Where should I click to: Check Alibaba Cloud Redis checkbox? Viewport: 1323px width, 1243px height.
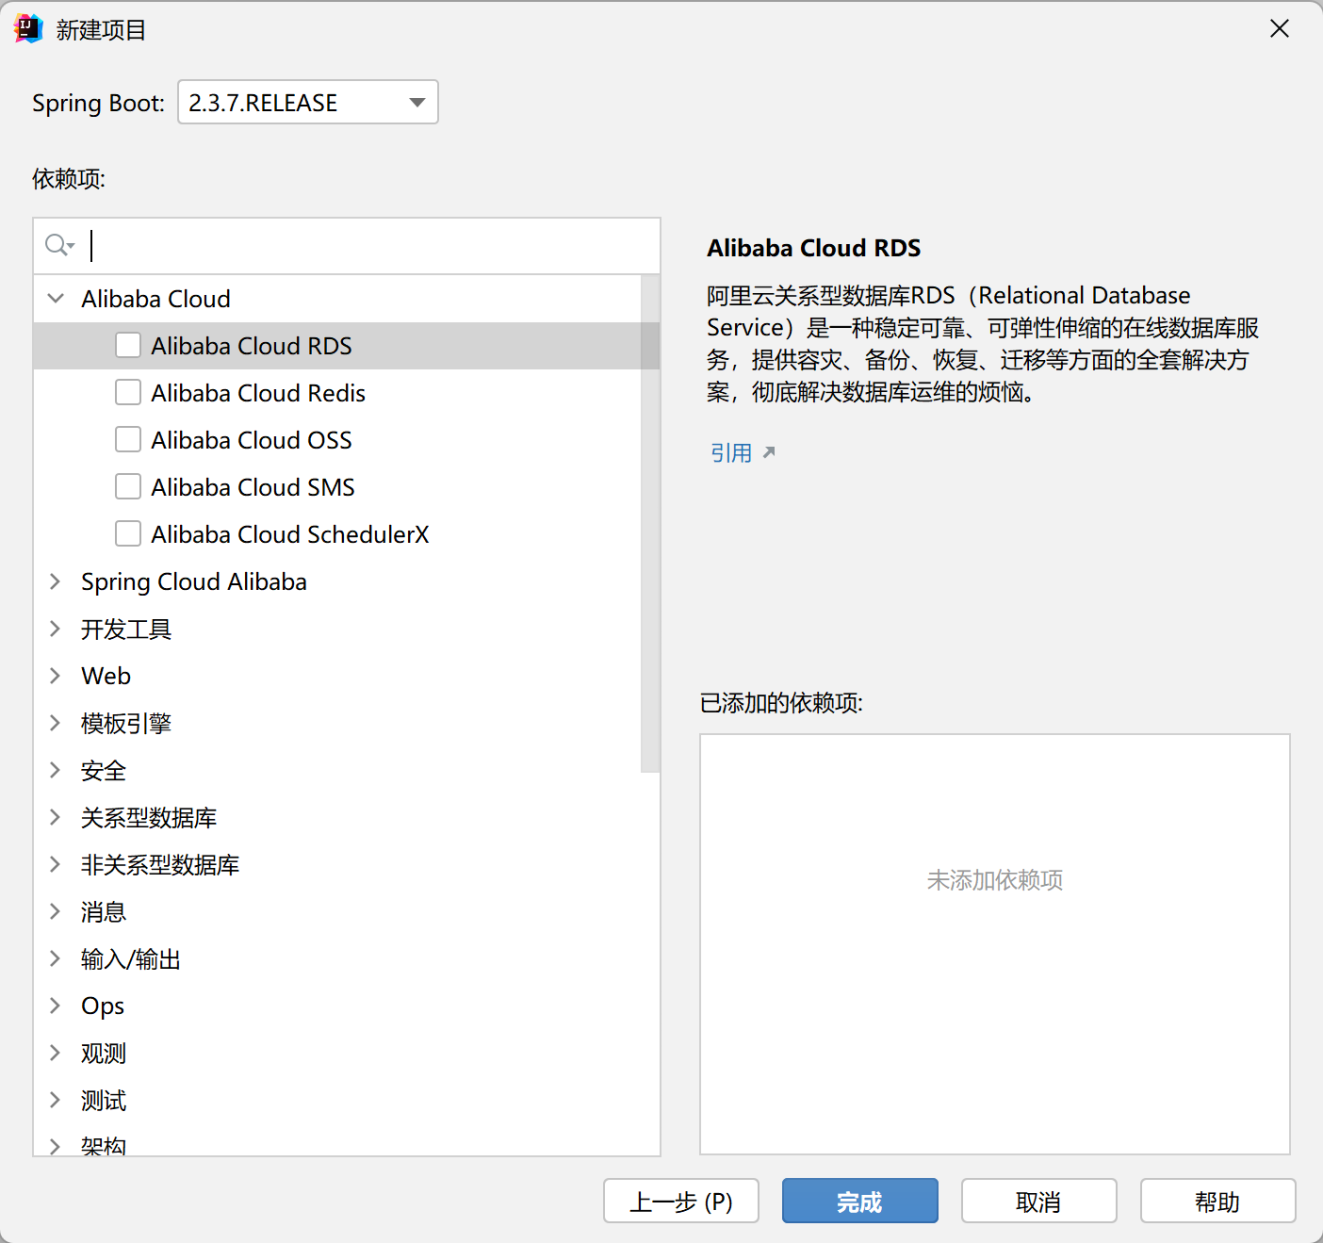click(128, 392)
